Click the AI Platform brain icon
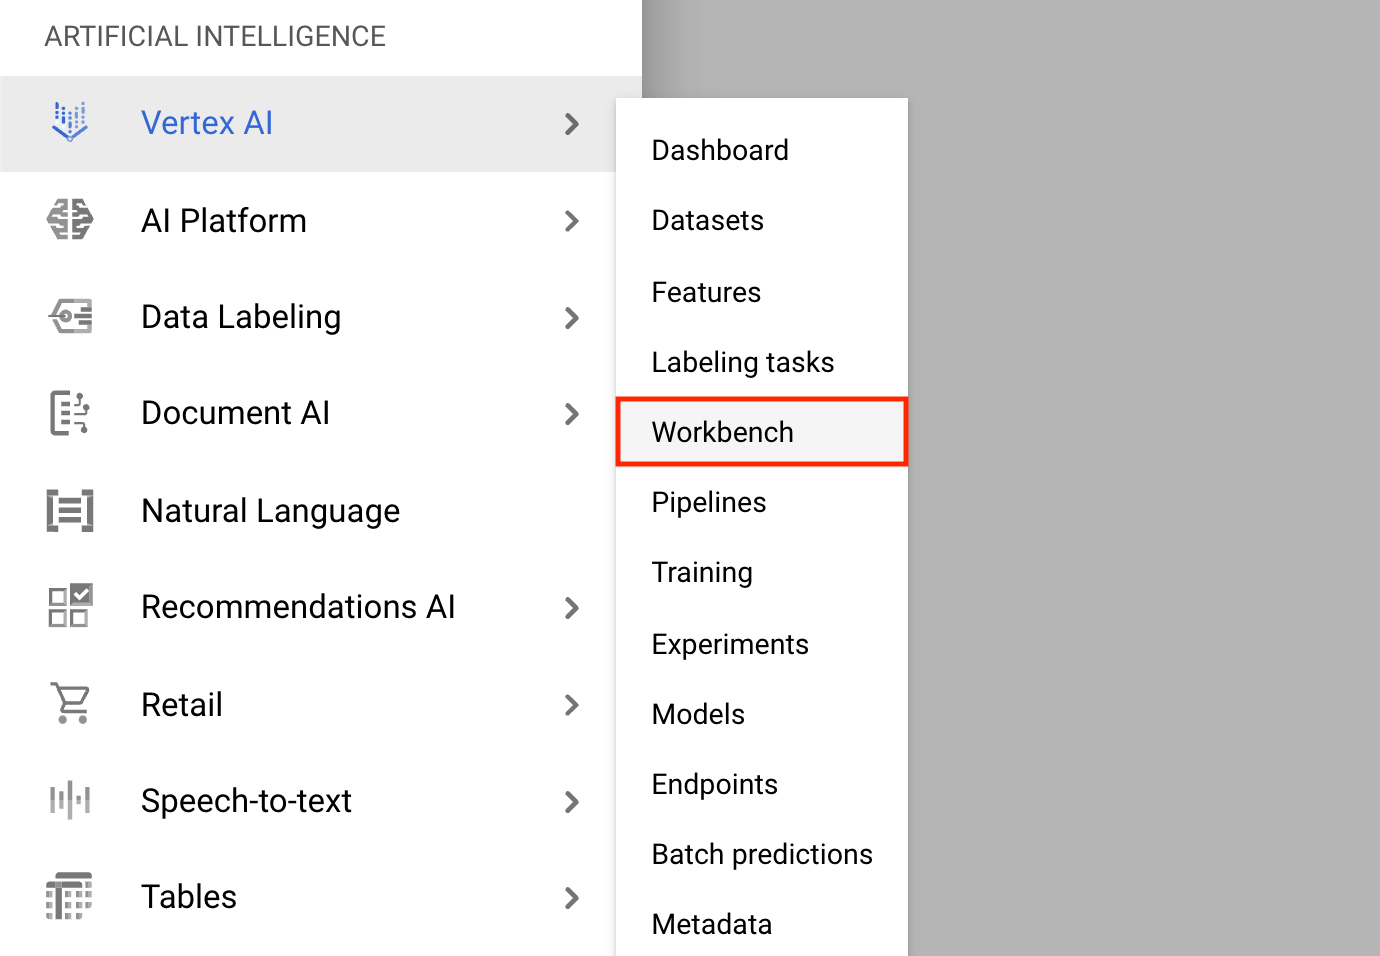 (70, 220)
